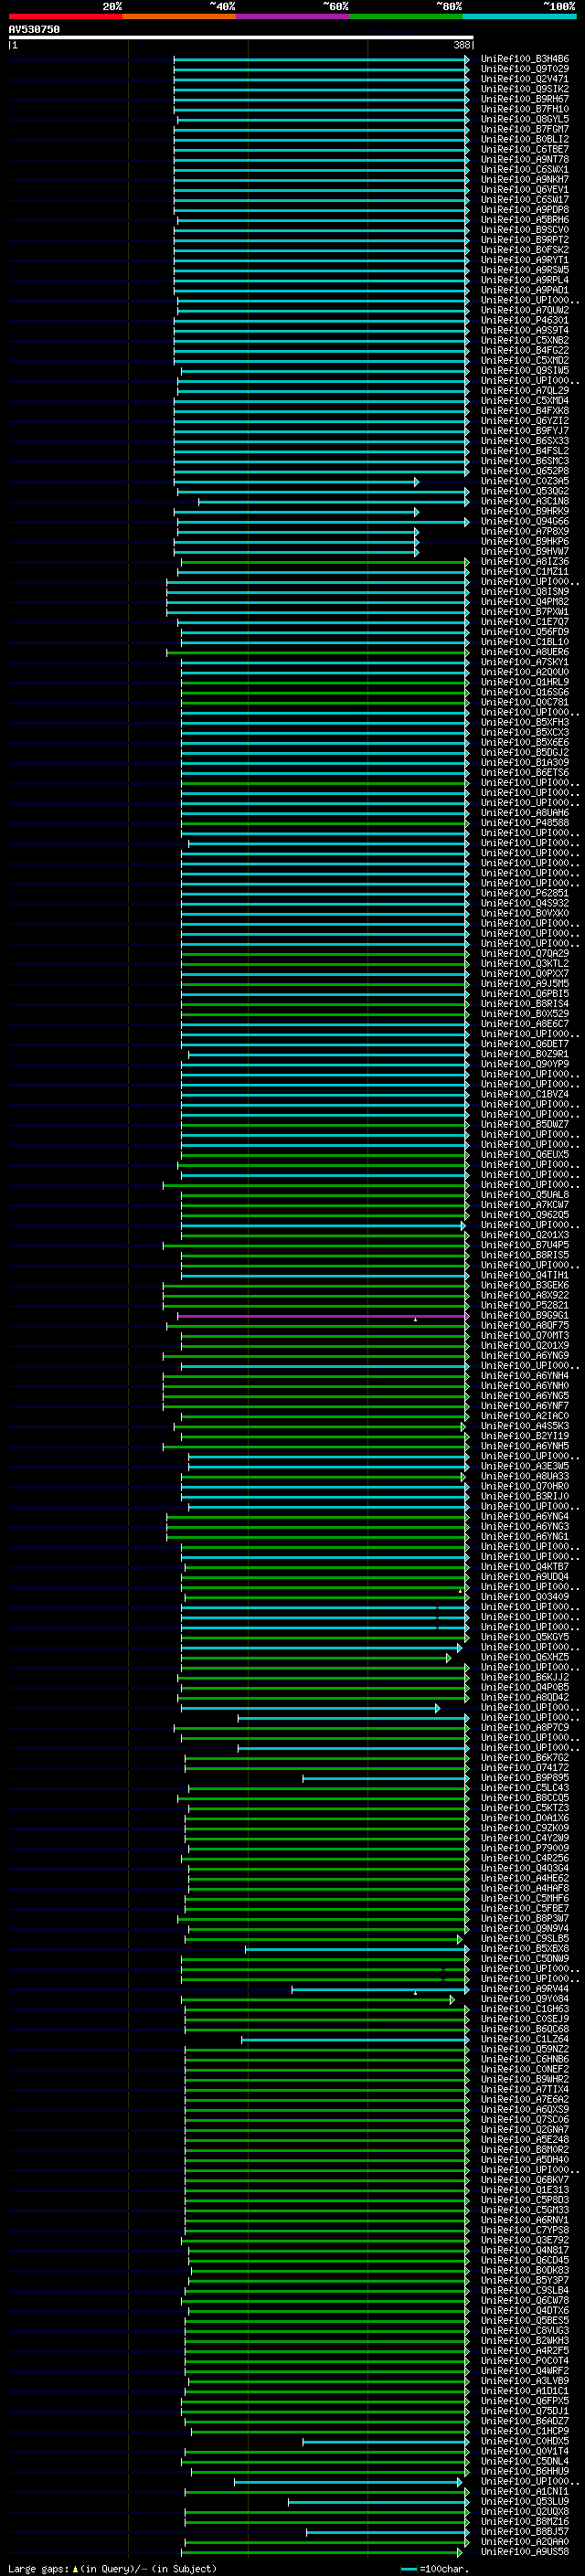Screen dimensions: 585x2576
Task: Select label UniRef100_A9J5M5
Action: (525, 985)
